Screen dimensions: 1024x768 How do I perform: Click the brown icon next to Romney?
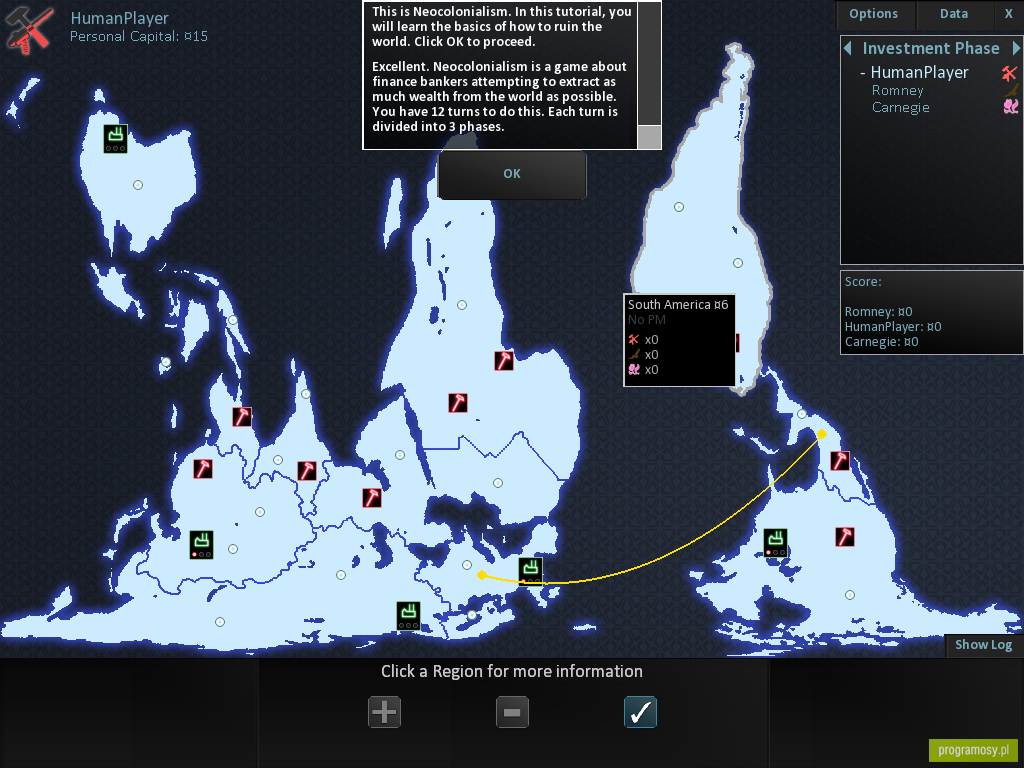(x=1011, y=90)
